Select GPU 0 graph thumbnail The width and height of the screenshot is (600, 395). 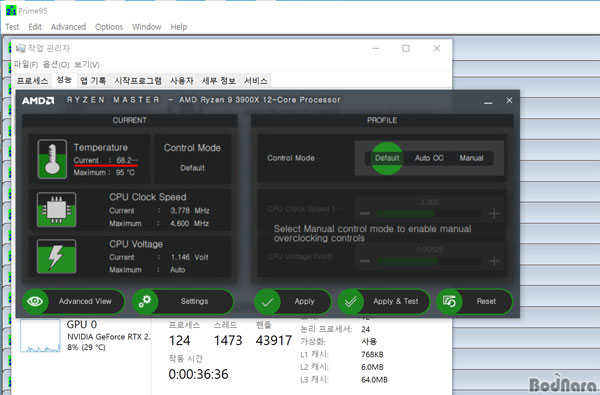[40, 336]
